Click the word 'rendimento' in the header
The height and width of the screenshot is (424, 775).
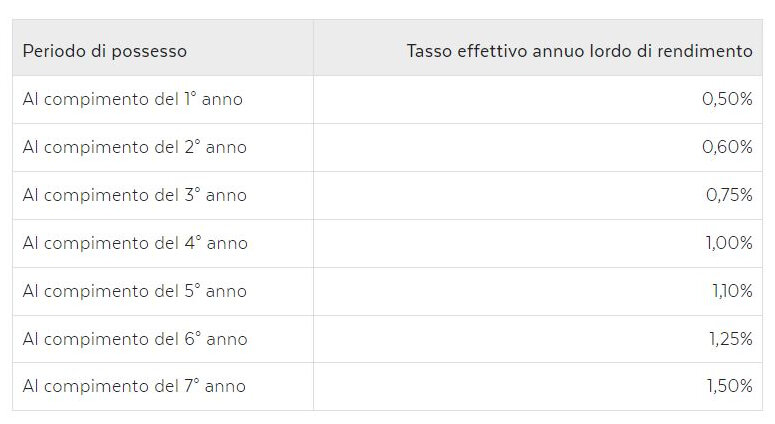pos(705,51)
